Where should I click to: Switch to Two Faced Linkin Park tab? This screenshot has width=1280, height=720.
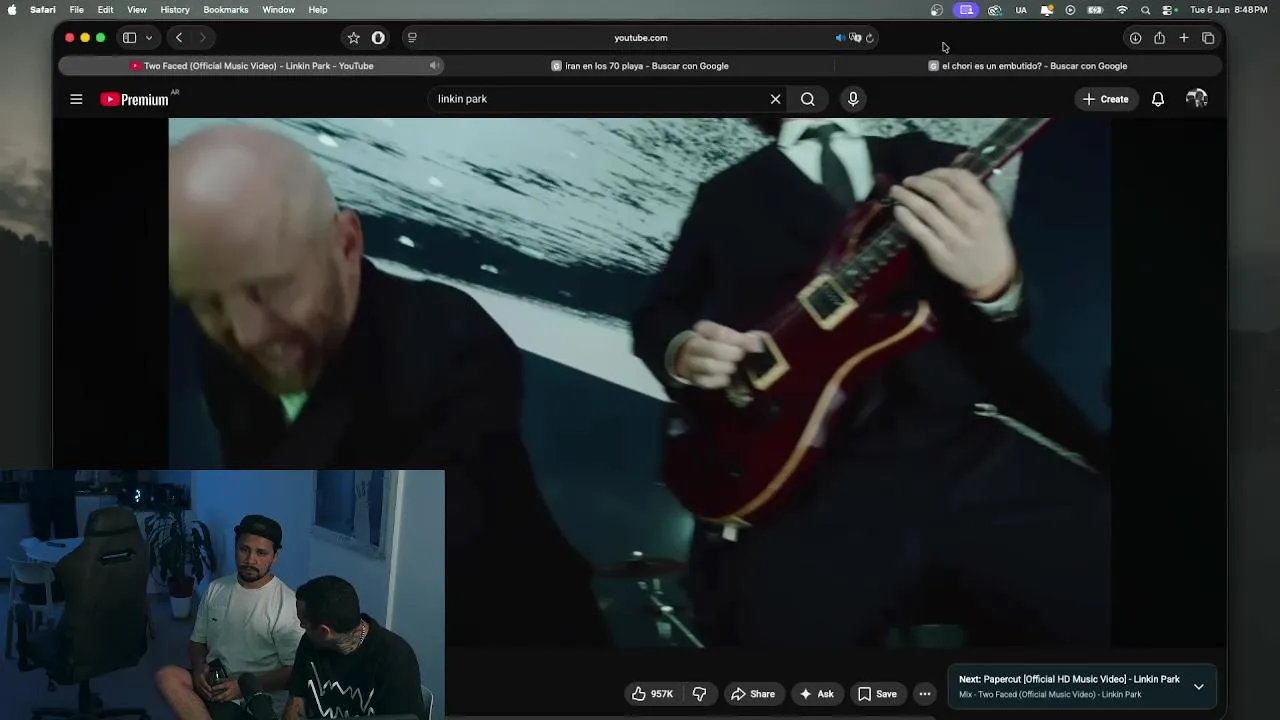click(251, 66)
